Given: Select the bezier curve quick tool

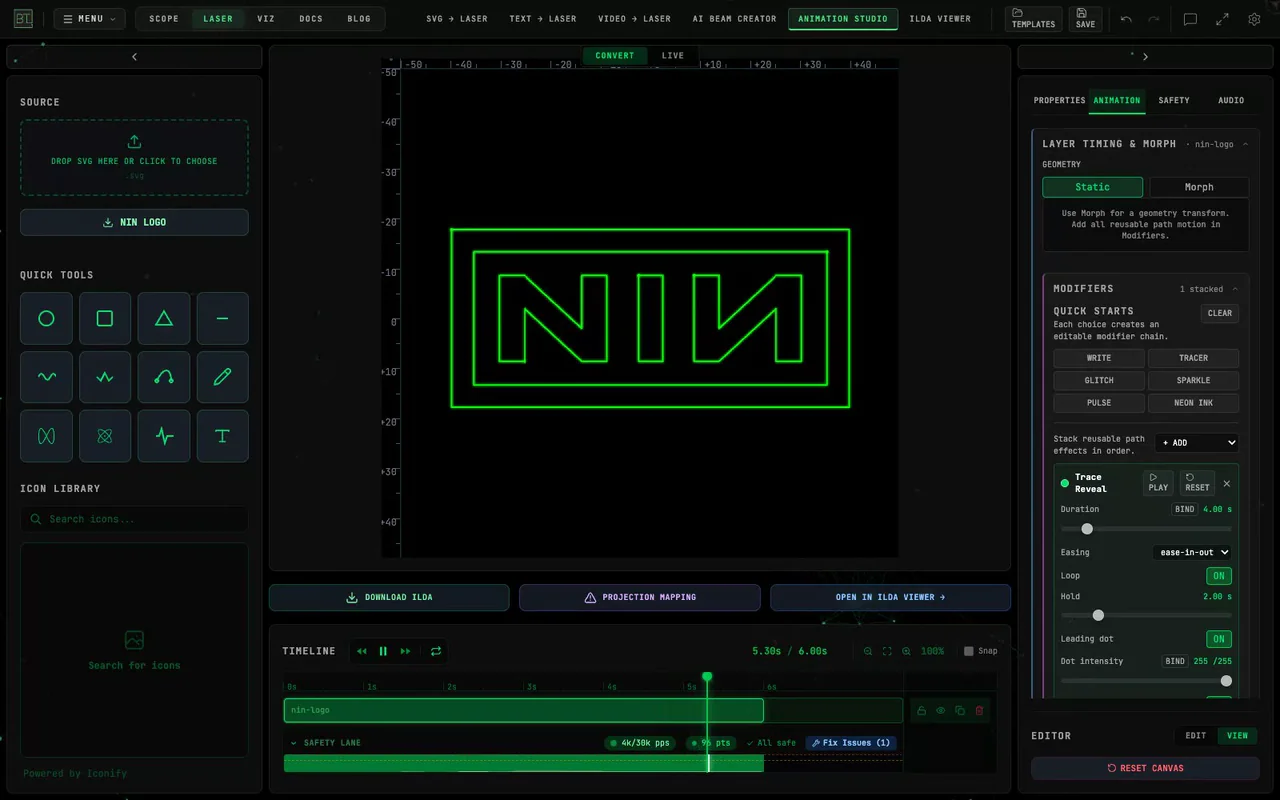Looking at the screenshot, I should click(164, 377).
